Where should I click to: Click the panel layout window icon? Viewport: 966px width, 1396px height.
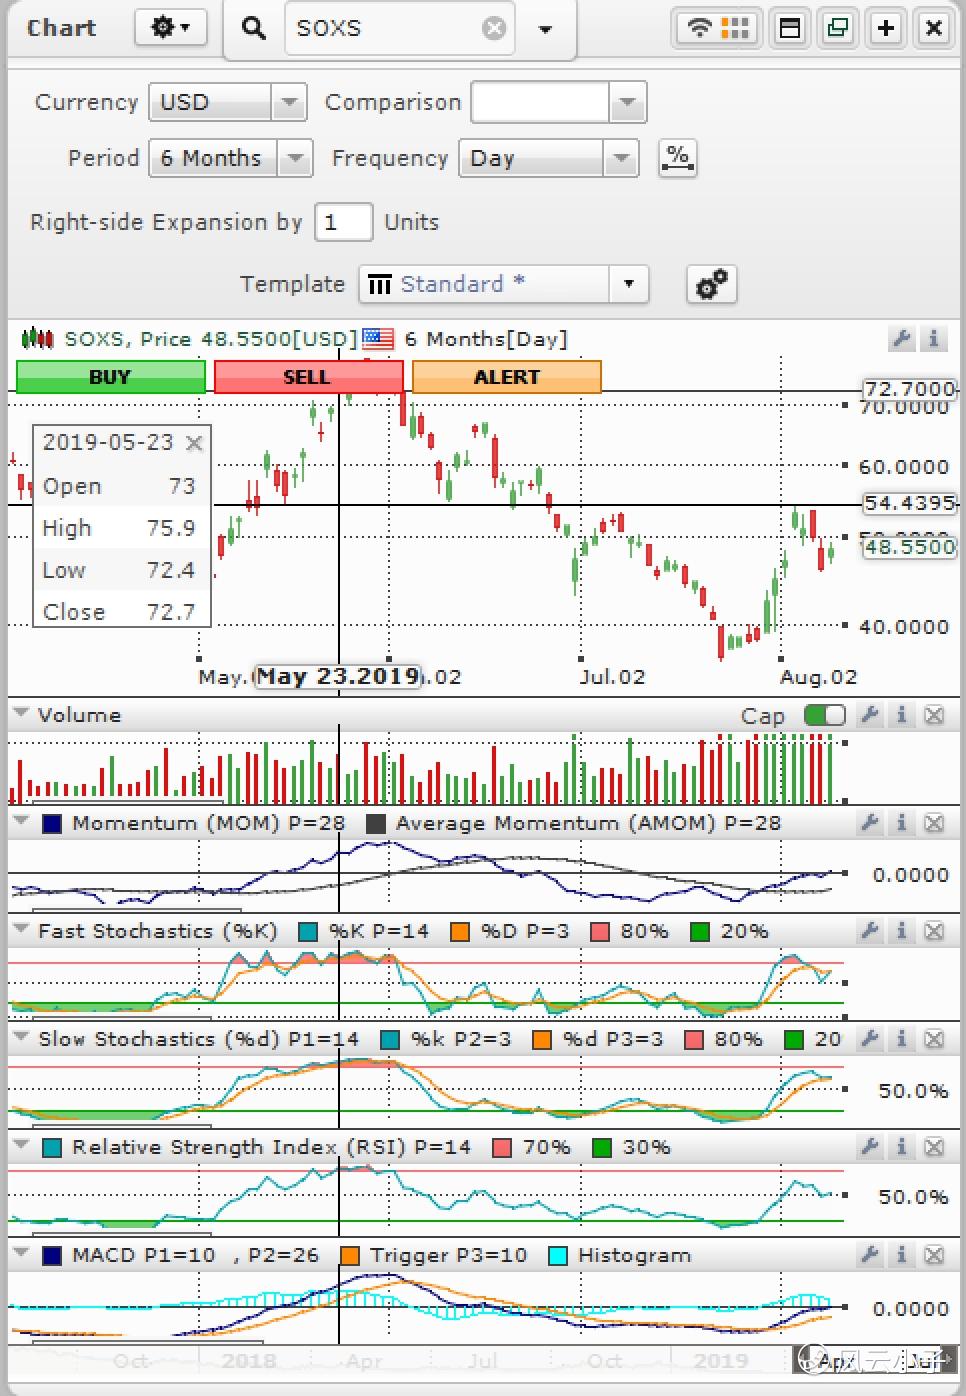pos(790,28)
